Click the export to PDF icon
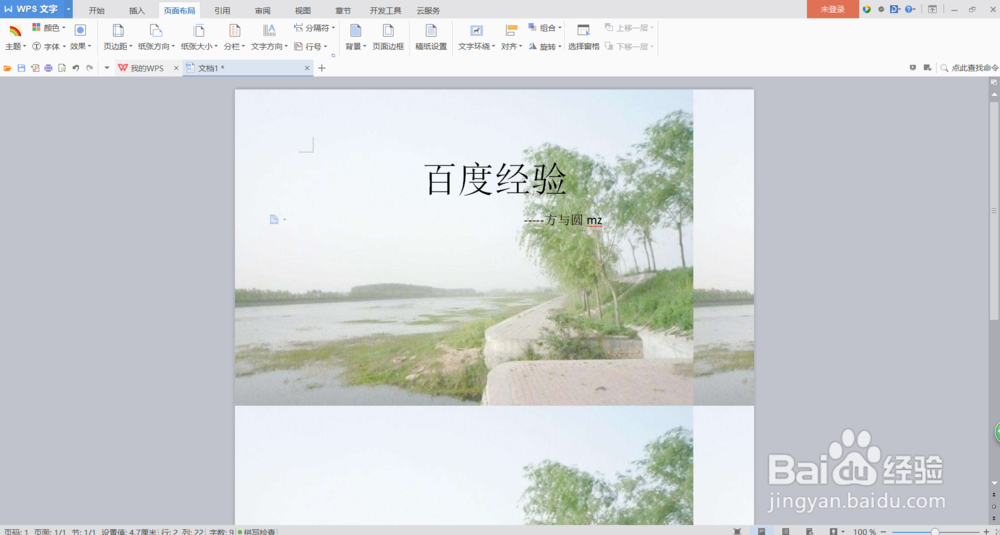This screenshot has height=535, width=1000. pyautogui.click(x=35, y=68)
